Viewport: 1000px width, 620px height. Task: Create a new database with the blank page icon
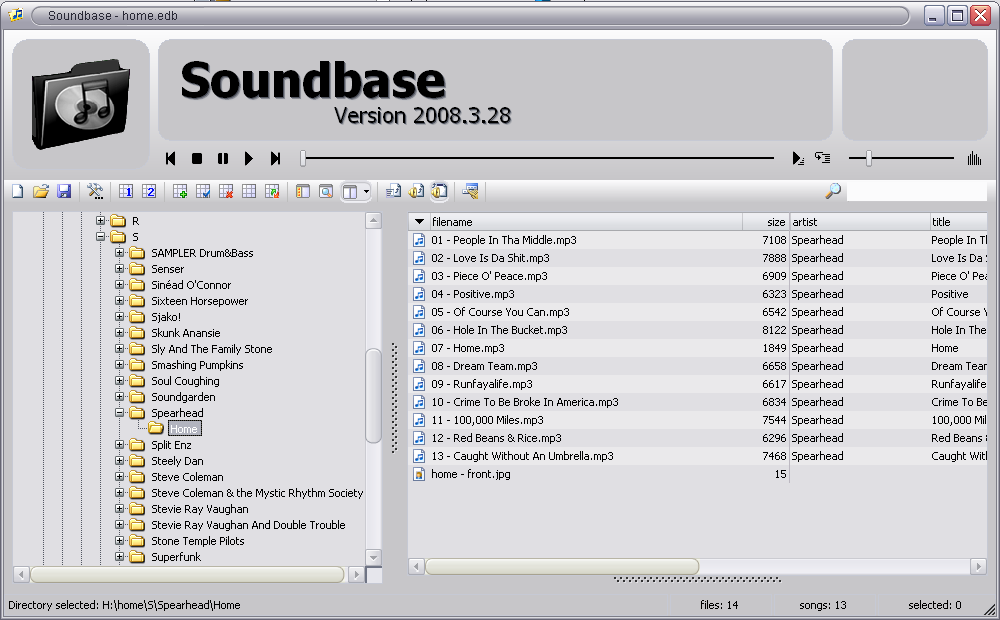[x=18, y=191]
